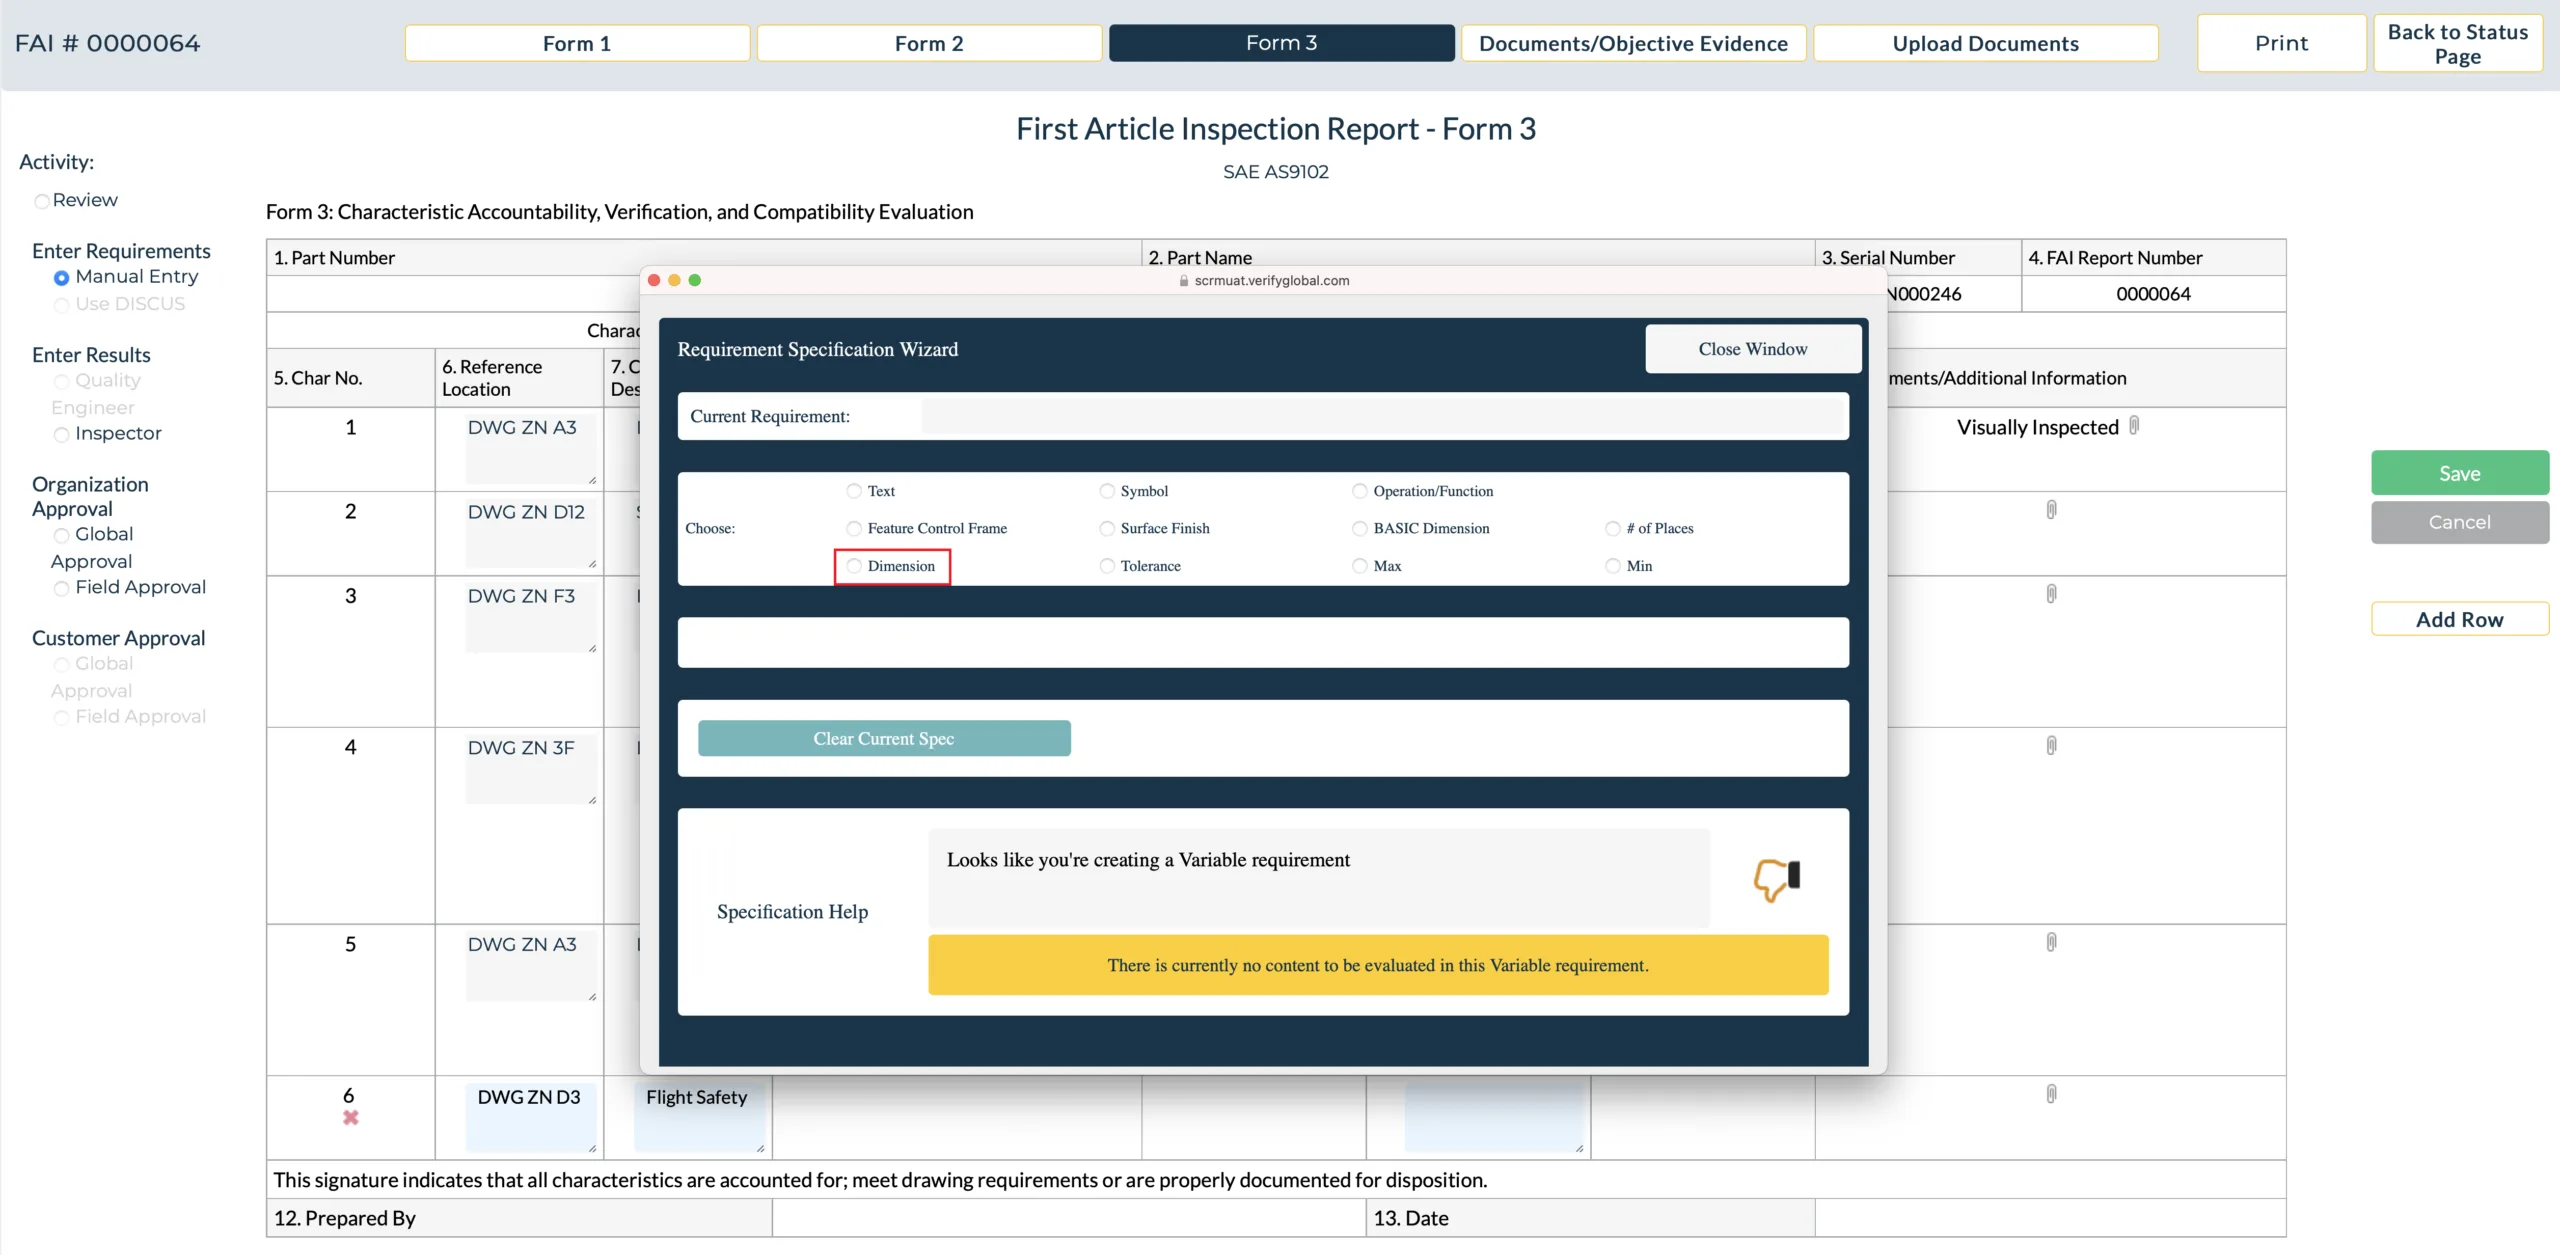2560x1255 pixels.
Task: Click the Print button
Action: 2282,43
